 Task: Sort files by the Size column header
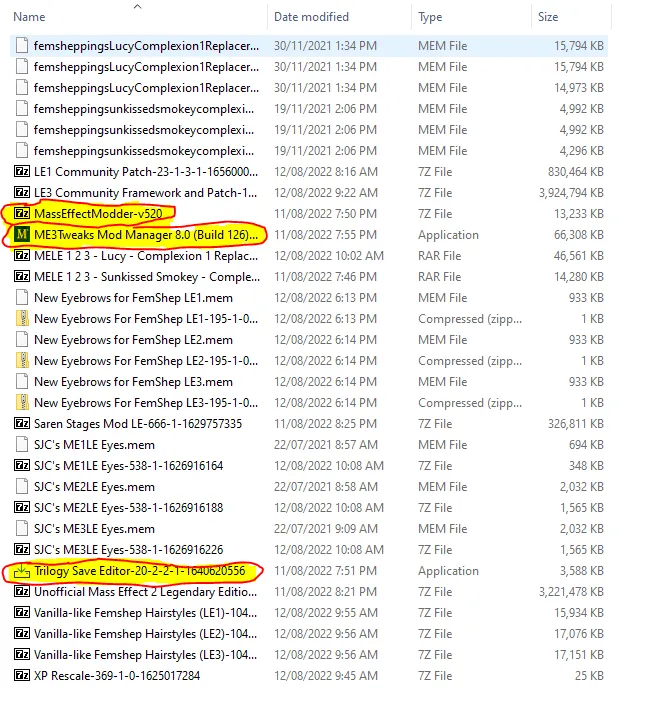tap(548, 17)
